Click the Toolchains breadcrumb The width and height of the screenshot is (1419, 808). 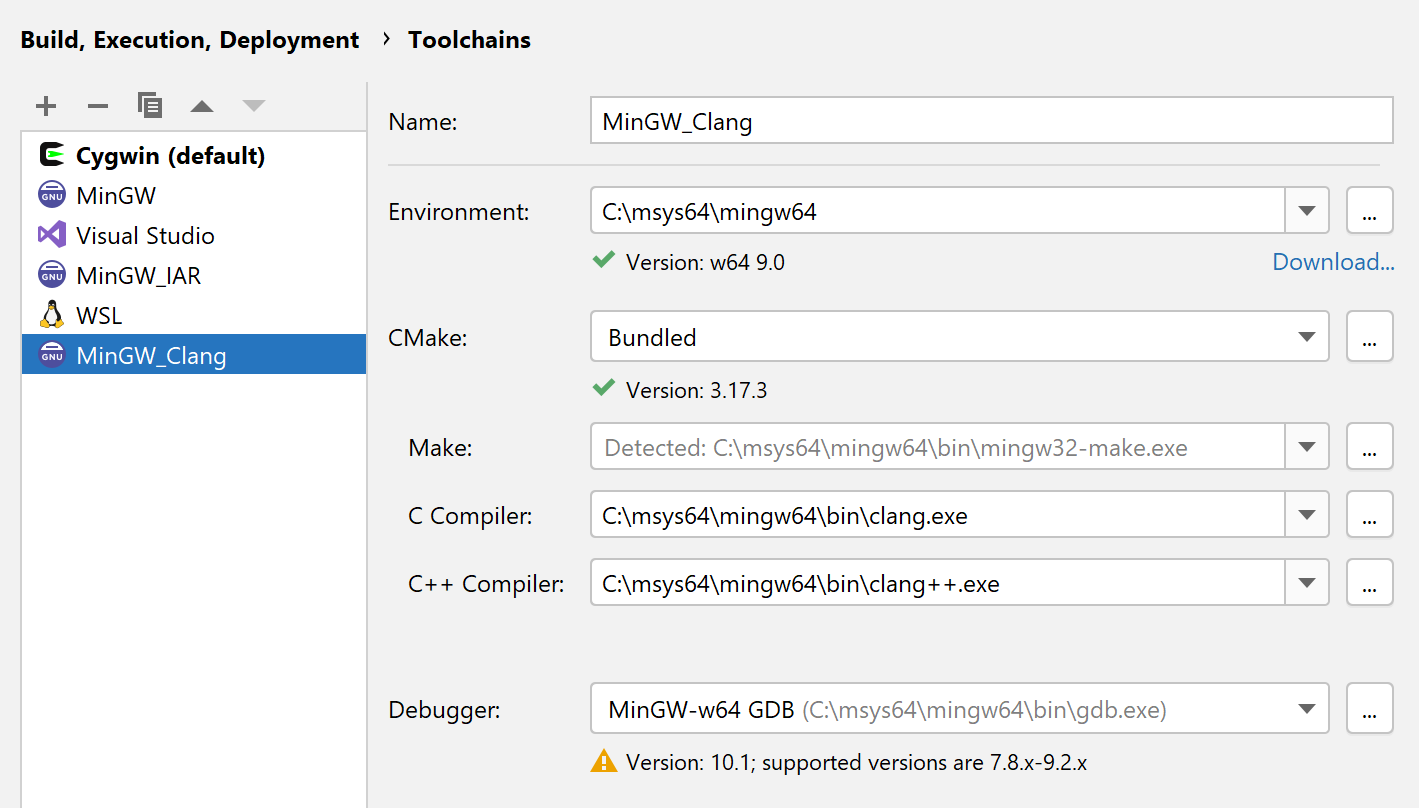click(x=469, y=40)
